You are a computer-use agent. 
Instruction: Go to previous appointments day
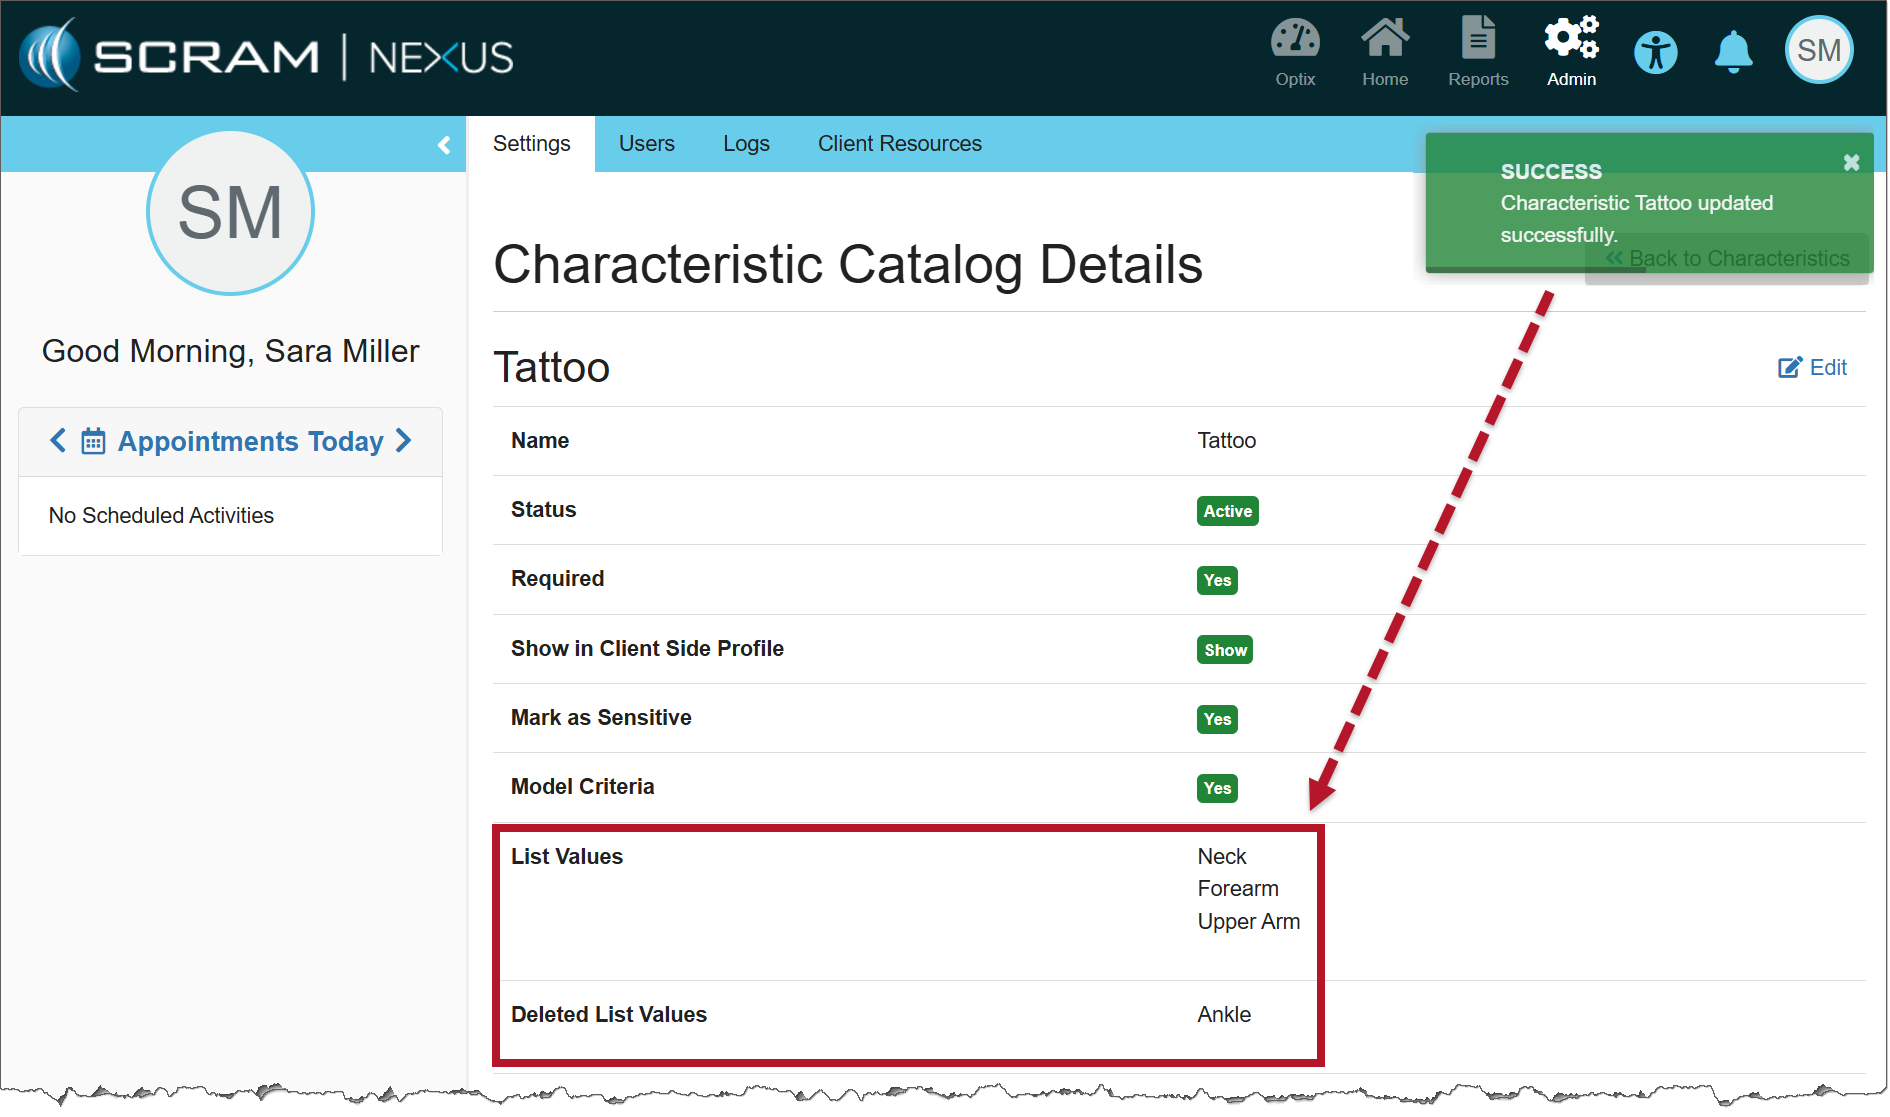pos(58,440)
